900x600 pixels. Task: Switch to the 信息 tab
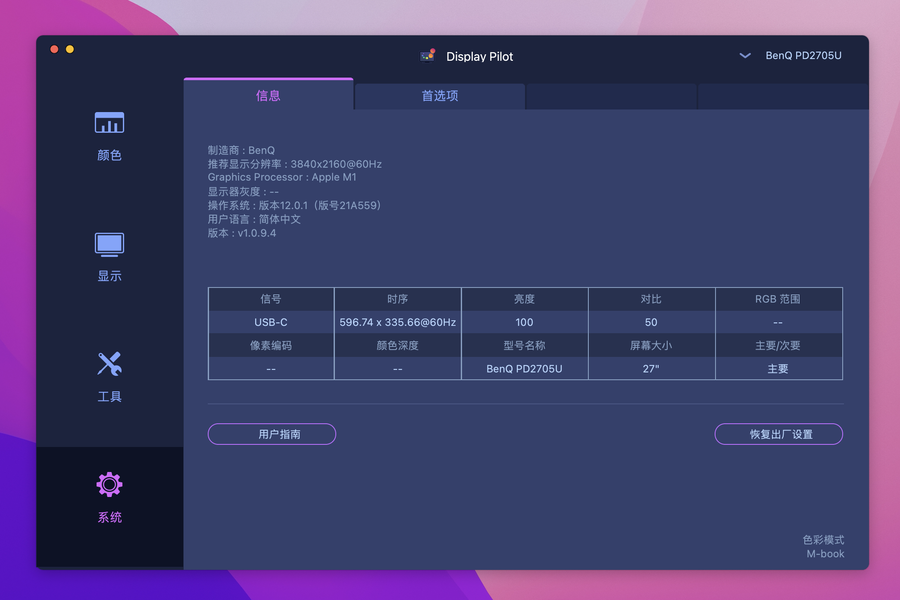[268, 96]
